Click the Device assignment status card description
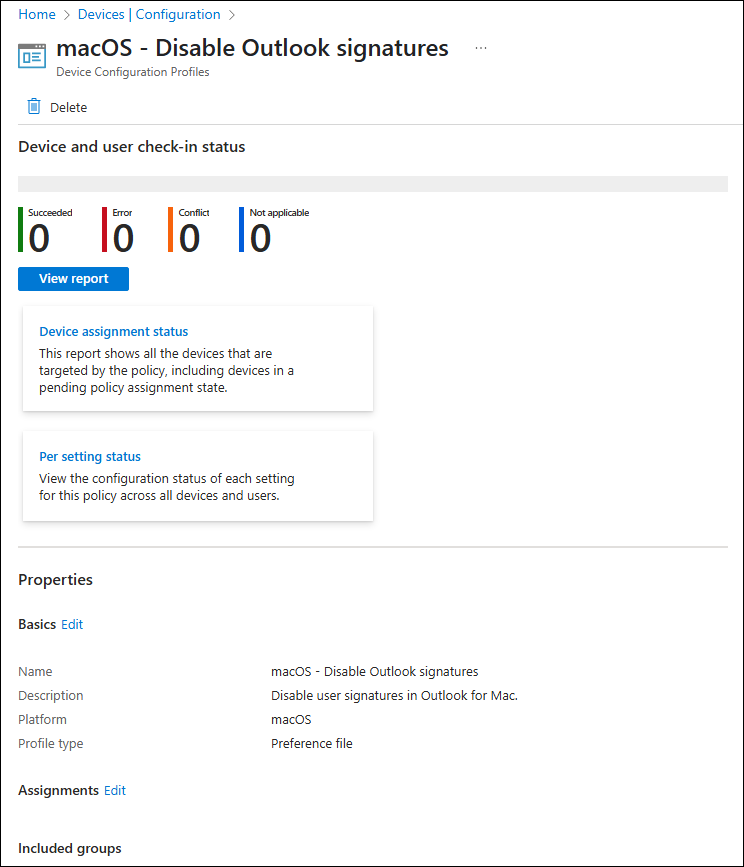Screen dimensions: 744x867 166,370
